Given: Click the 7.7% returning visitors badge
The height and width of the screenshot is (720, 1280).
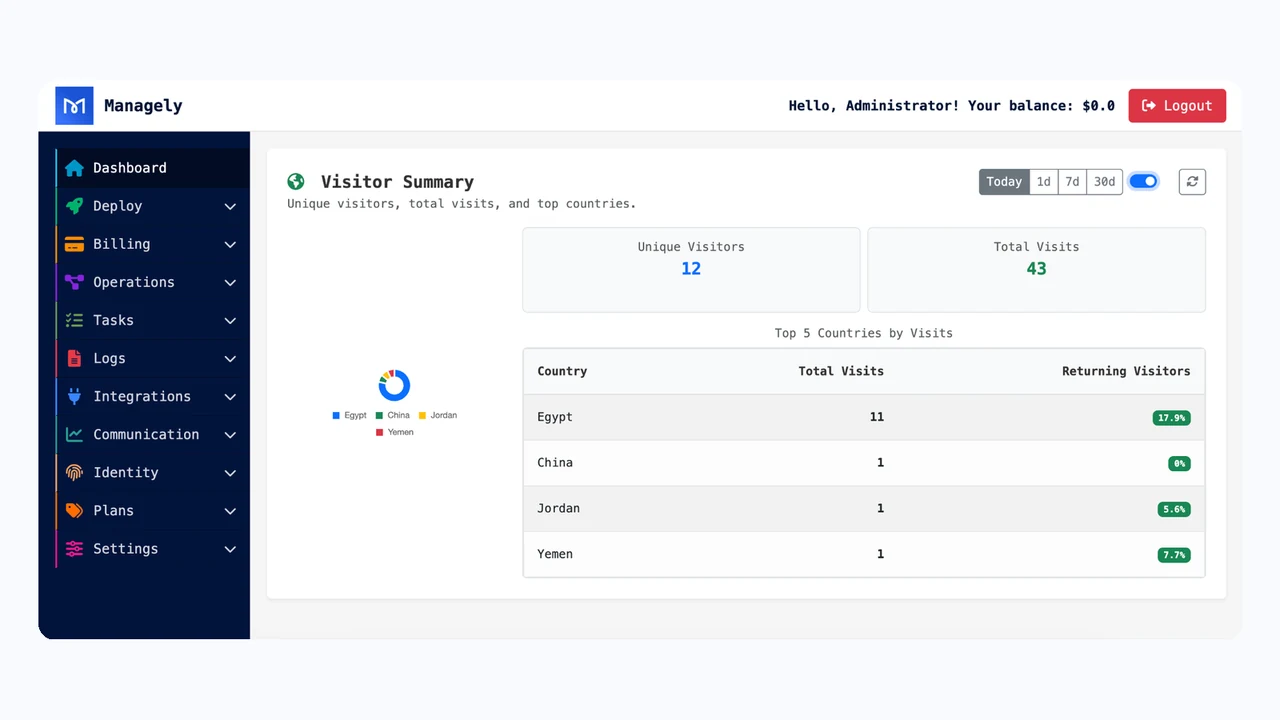Looking at the screenshot, I should click(1174, 555).
